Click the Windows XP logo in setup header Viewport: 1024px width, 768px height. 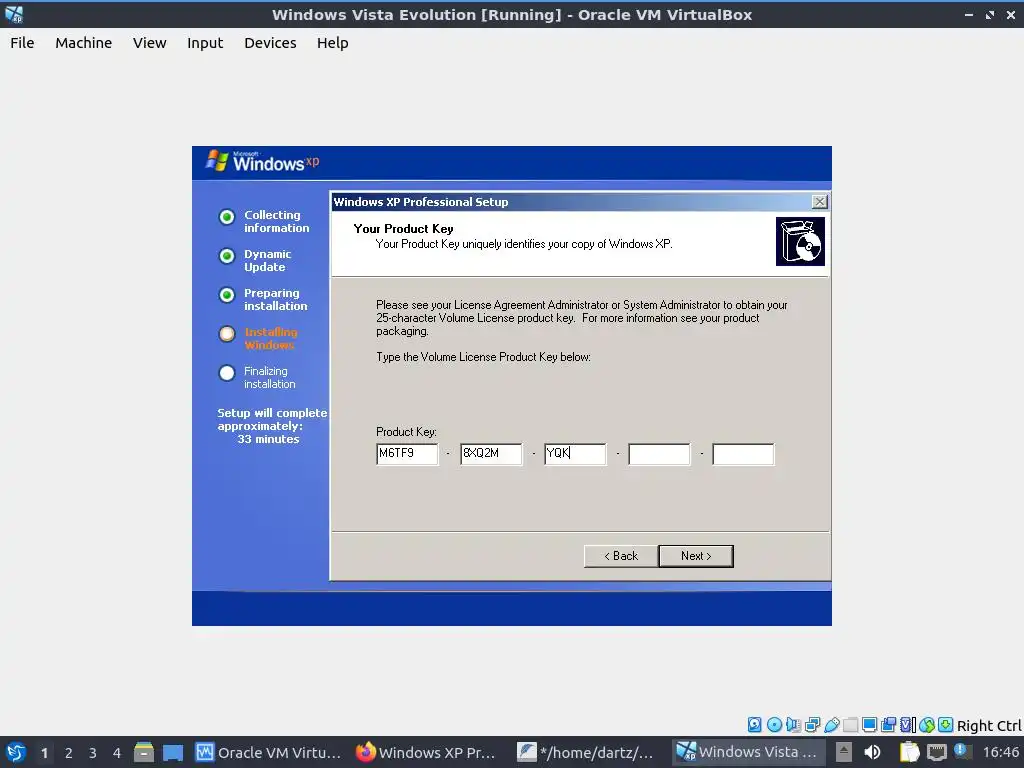263,161
